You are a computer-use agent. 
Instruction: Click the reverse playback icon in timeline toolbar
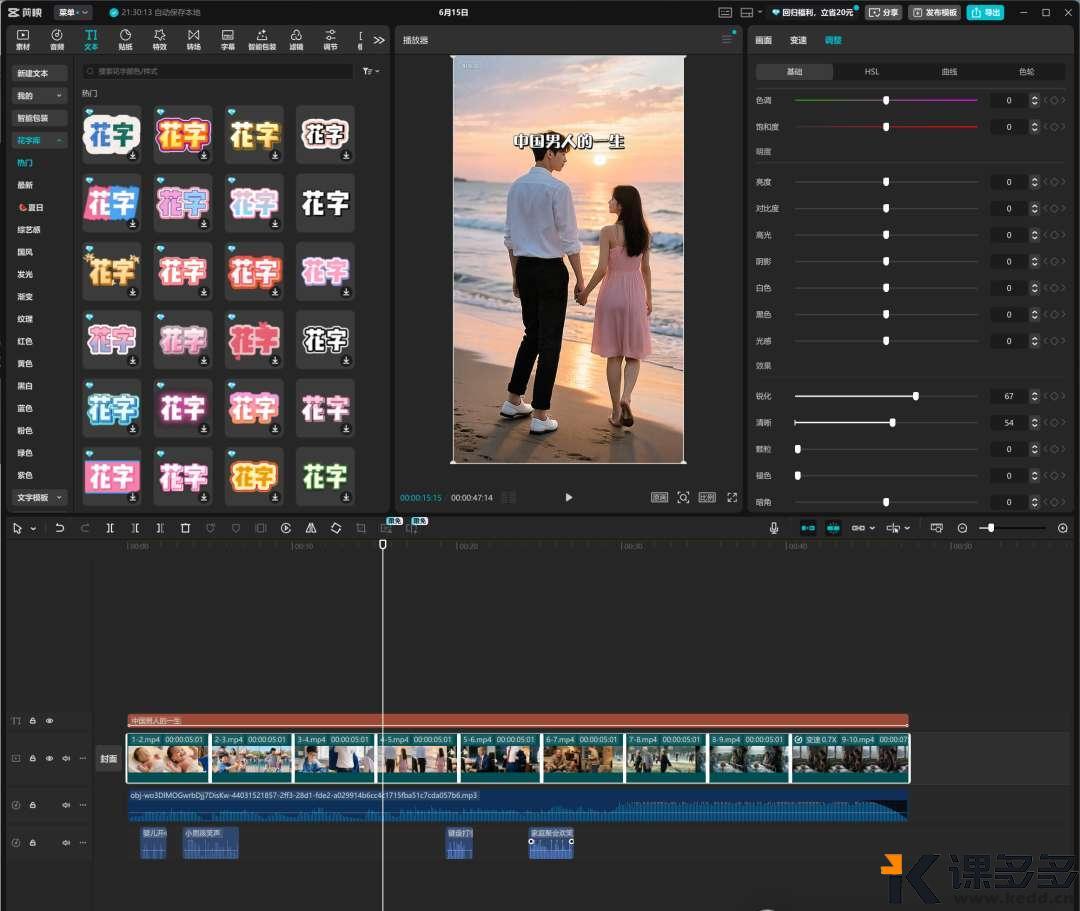(286, 528)
